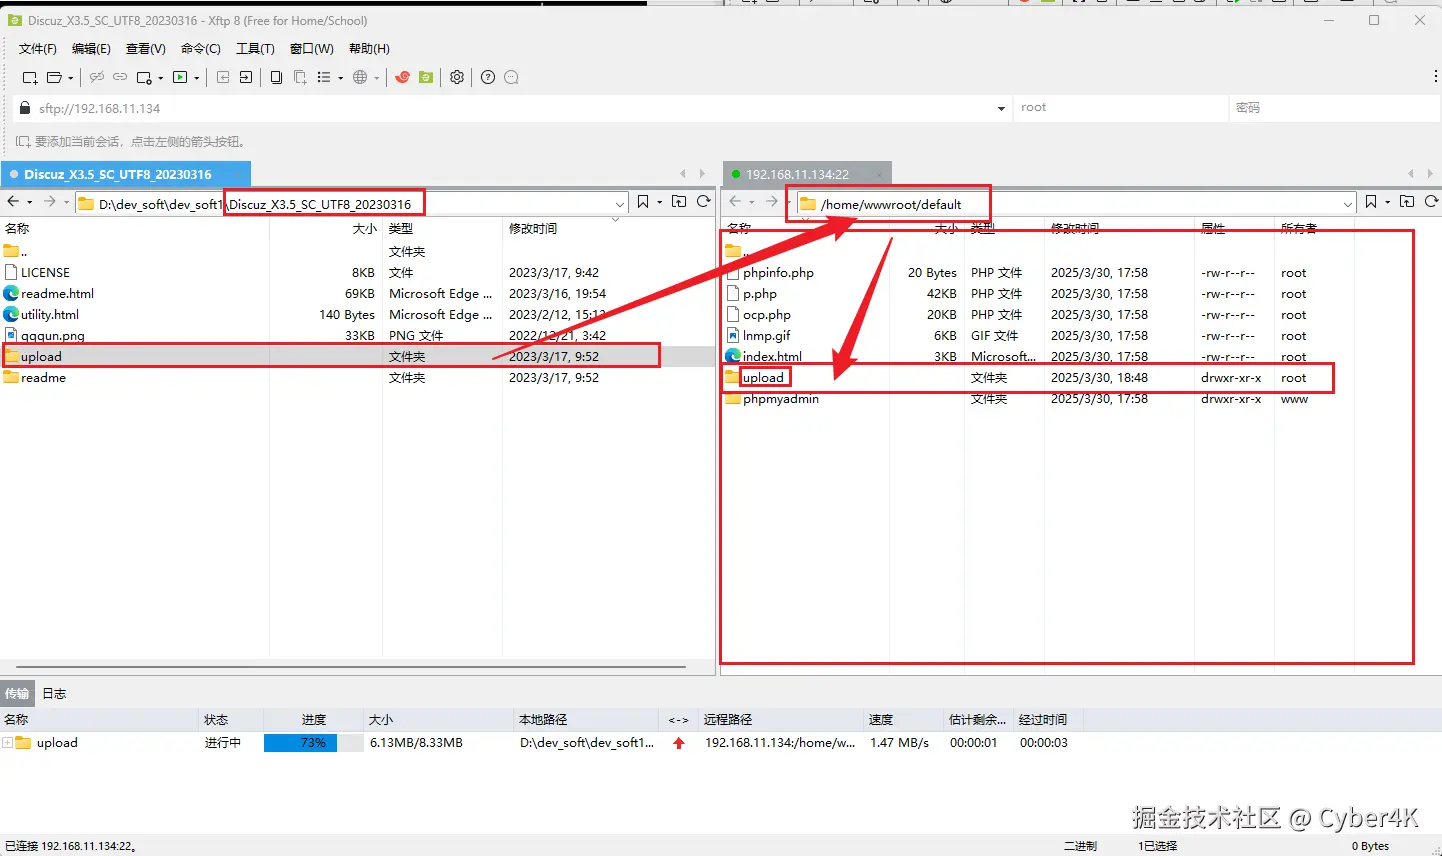The image size is (1442, 856).
Task: Open the 文件(F) menu
Action: pos(38,49)
